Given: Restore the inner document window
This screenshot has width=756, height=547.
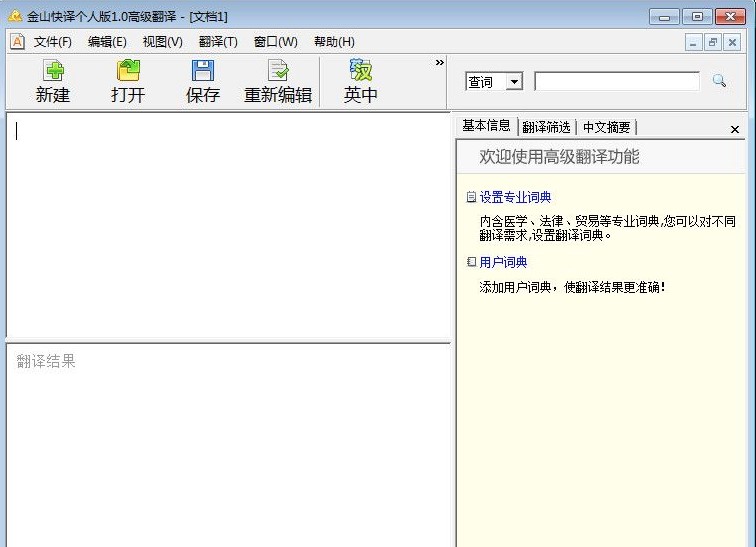Looking at the screenshot, I should [x=713, y=42].
